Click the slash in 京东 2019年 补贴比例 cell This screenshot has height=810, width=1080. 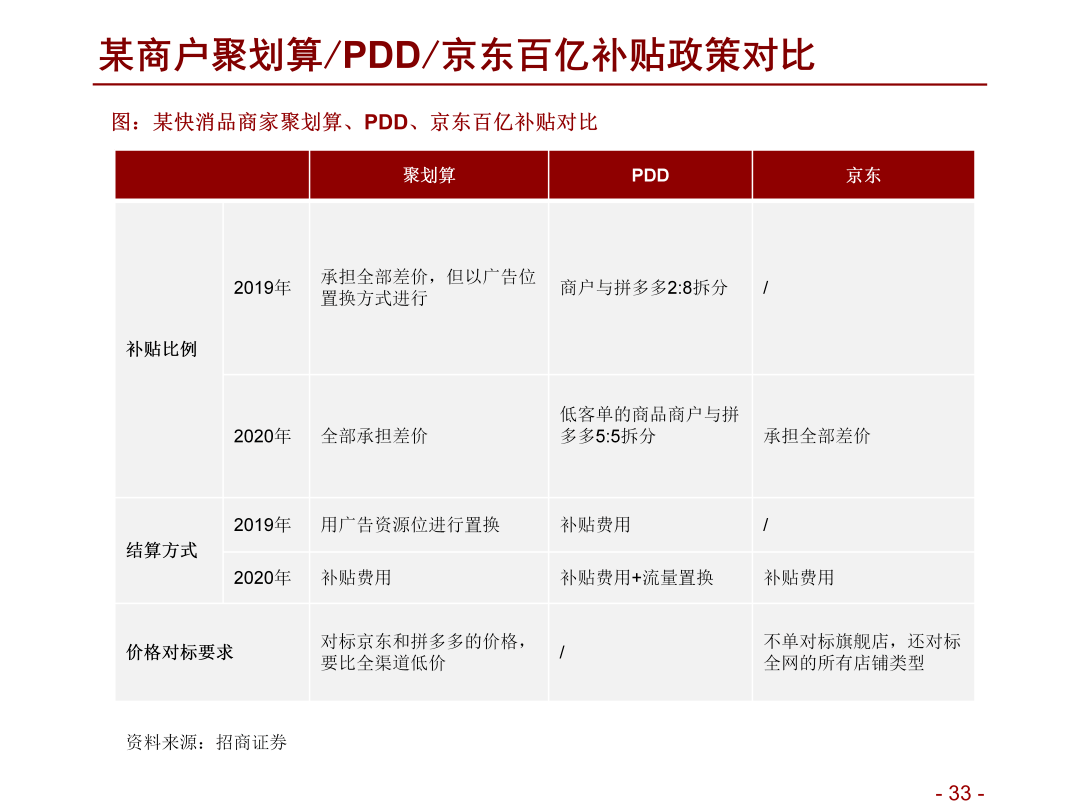[766, 287]
